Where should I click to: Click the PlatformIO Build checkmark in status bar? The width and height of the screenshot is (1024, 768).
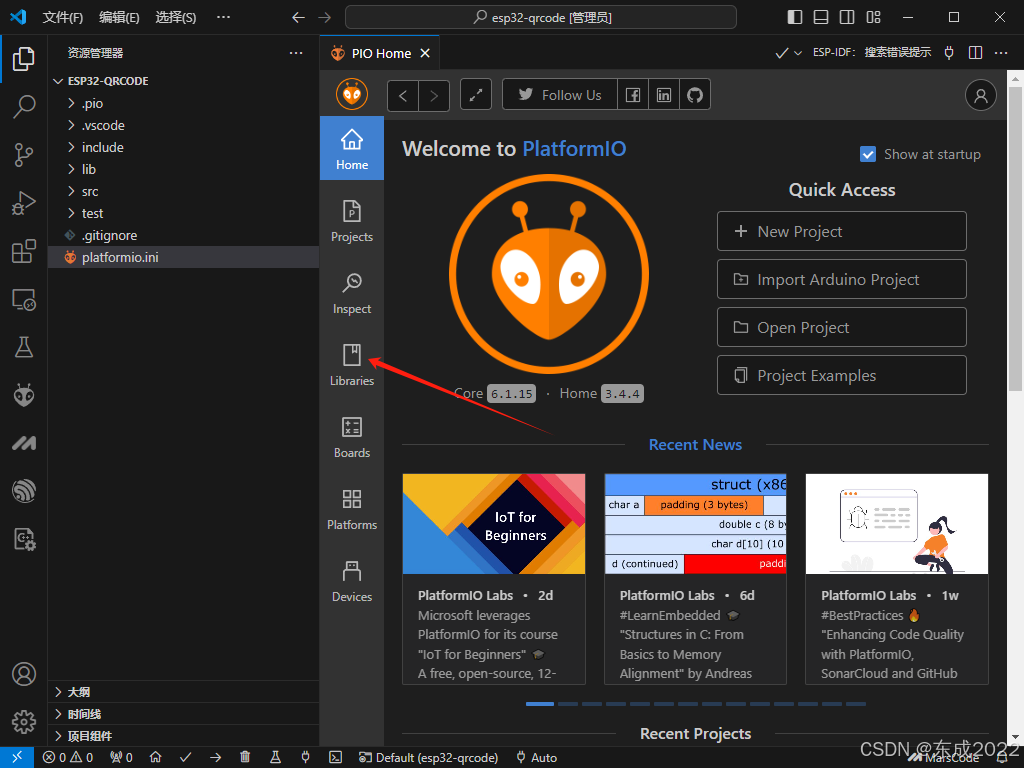coord(185,758)
